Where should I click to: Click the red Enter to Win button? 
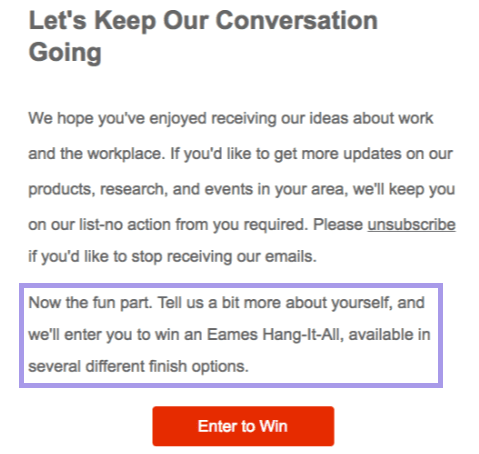[x=243, y=426]
